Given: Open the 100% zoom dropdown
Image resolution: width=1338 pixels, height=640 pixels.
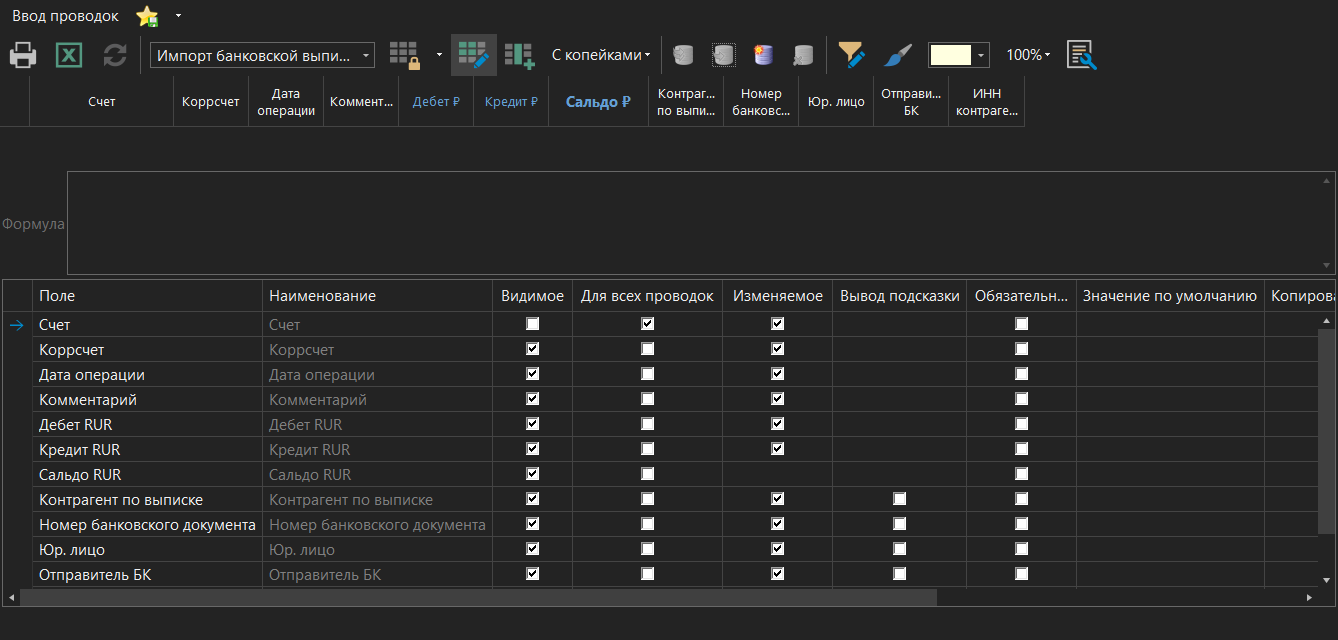Looking at the screenshot, I should [1028, 55].
